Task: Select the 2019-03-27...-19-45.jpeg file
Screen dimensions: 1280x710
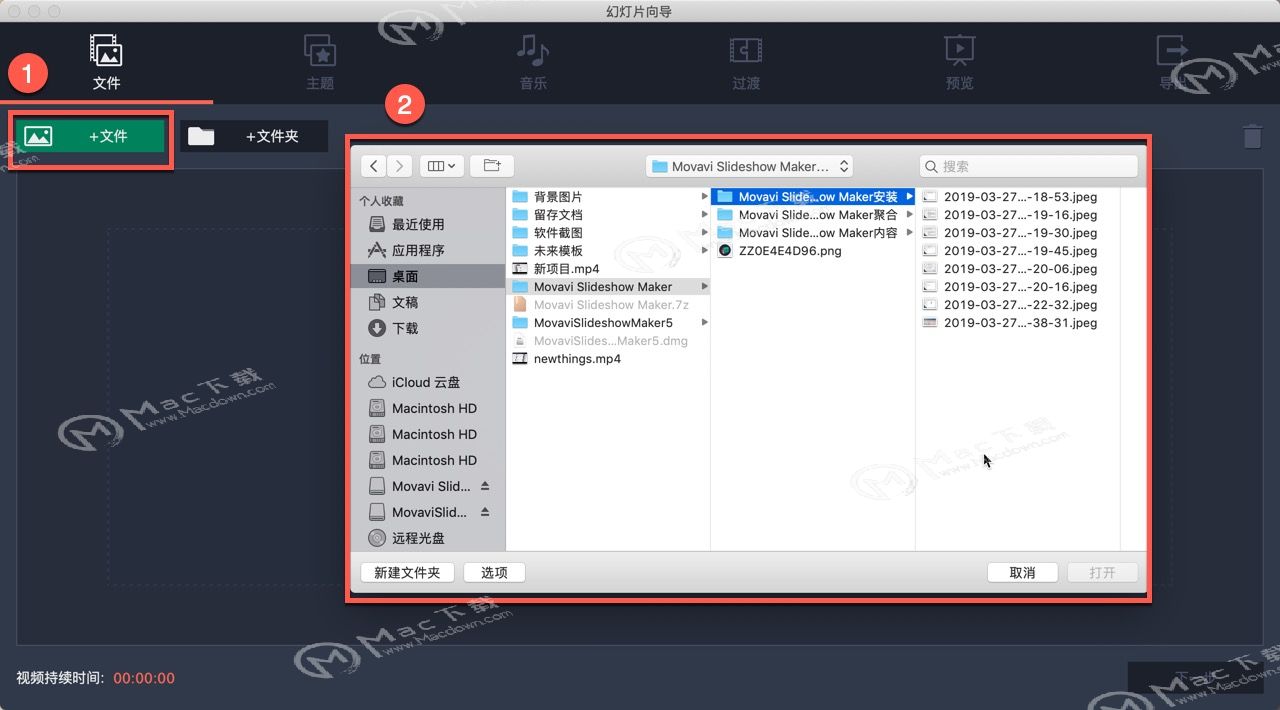Action: [1018, 251]
